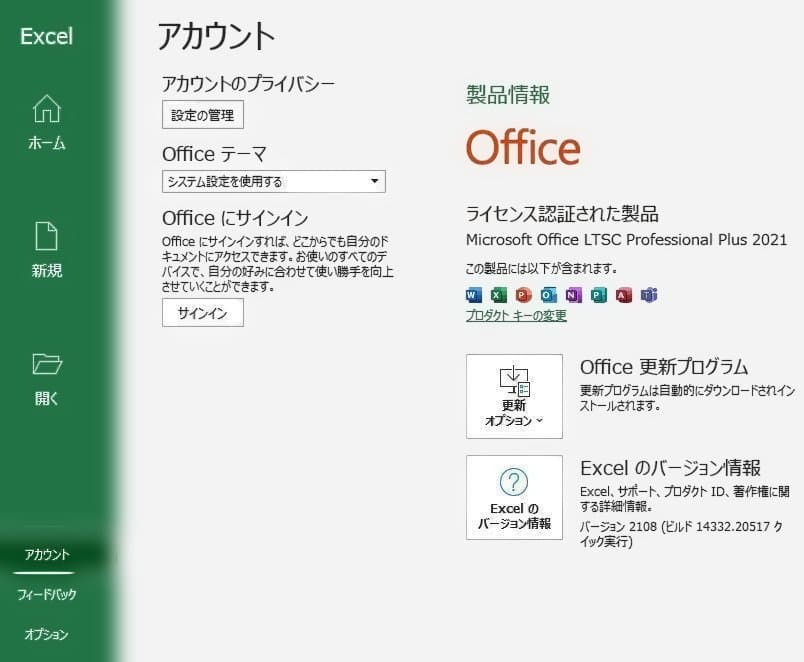Select the PowerPoint icon
Screen dimensions: 804x662
pos(521,295)
